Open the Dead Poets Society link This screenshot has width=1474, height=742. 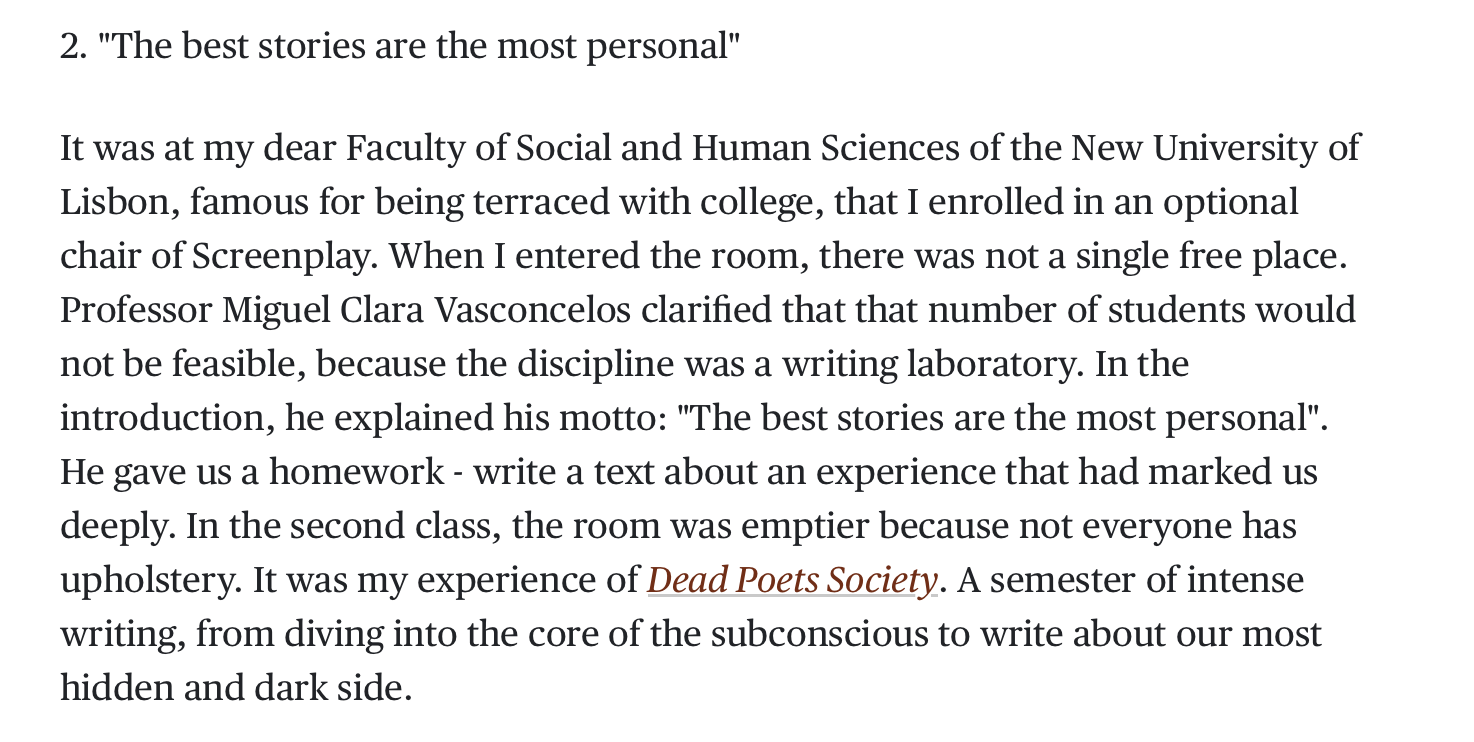792,580
